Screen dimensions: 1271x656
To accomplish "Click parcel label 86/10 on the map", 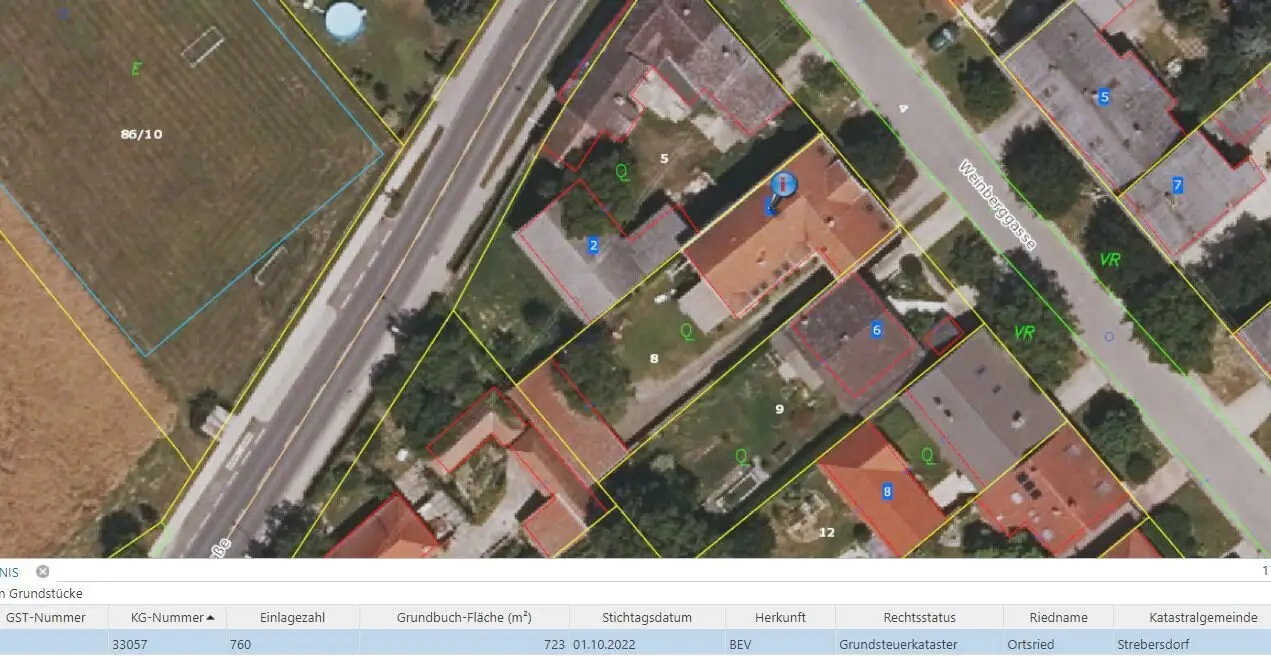I will point(142,133).
